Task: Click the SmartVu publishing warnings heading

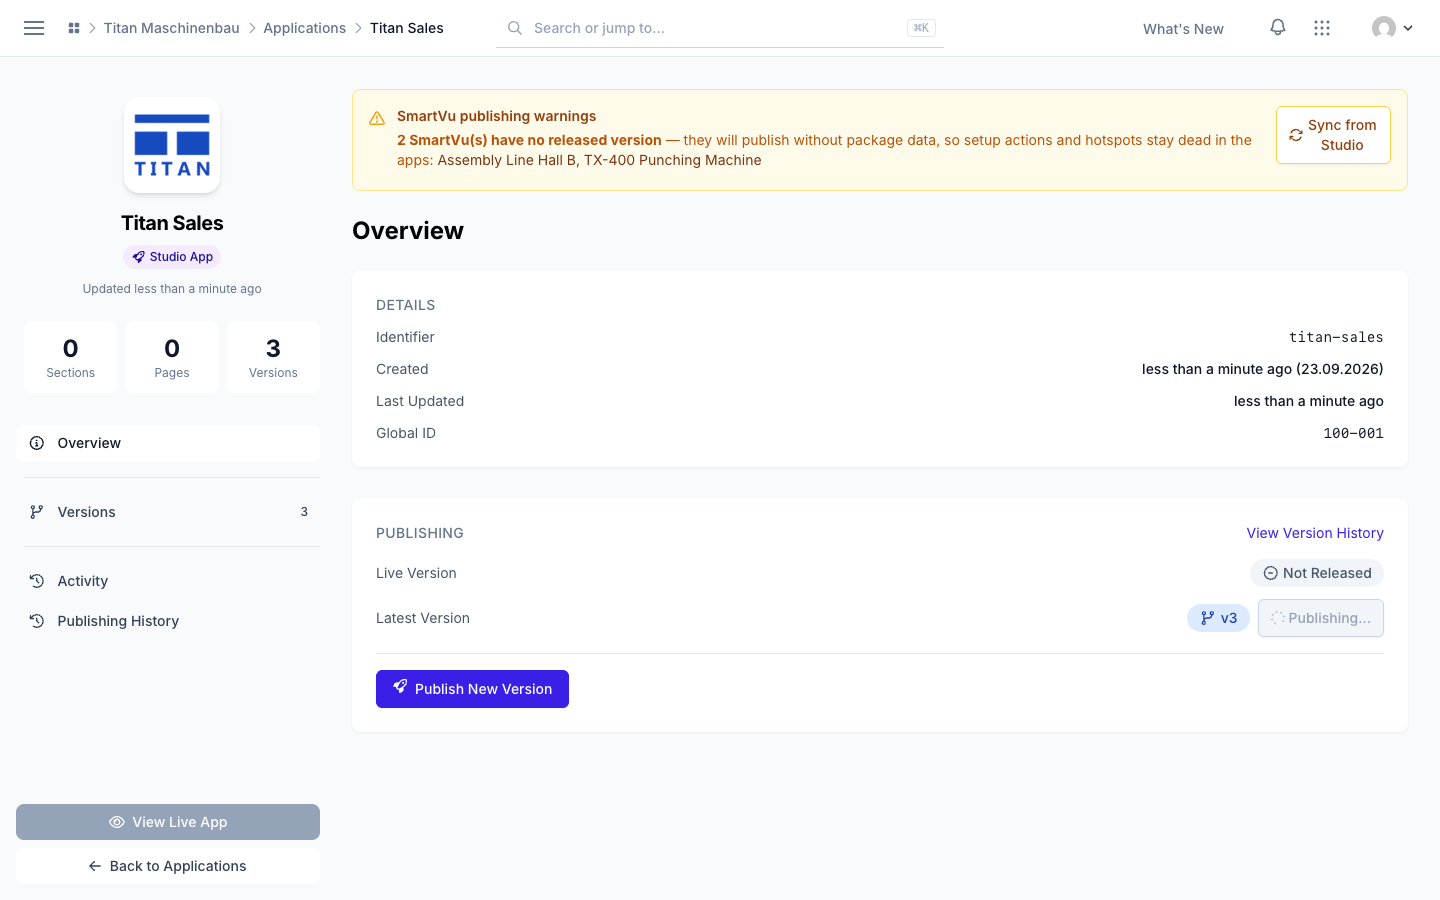Action: (x=496, y=116)
